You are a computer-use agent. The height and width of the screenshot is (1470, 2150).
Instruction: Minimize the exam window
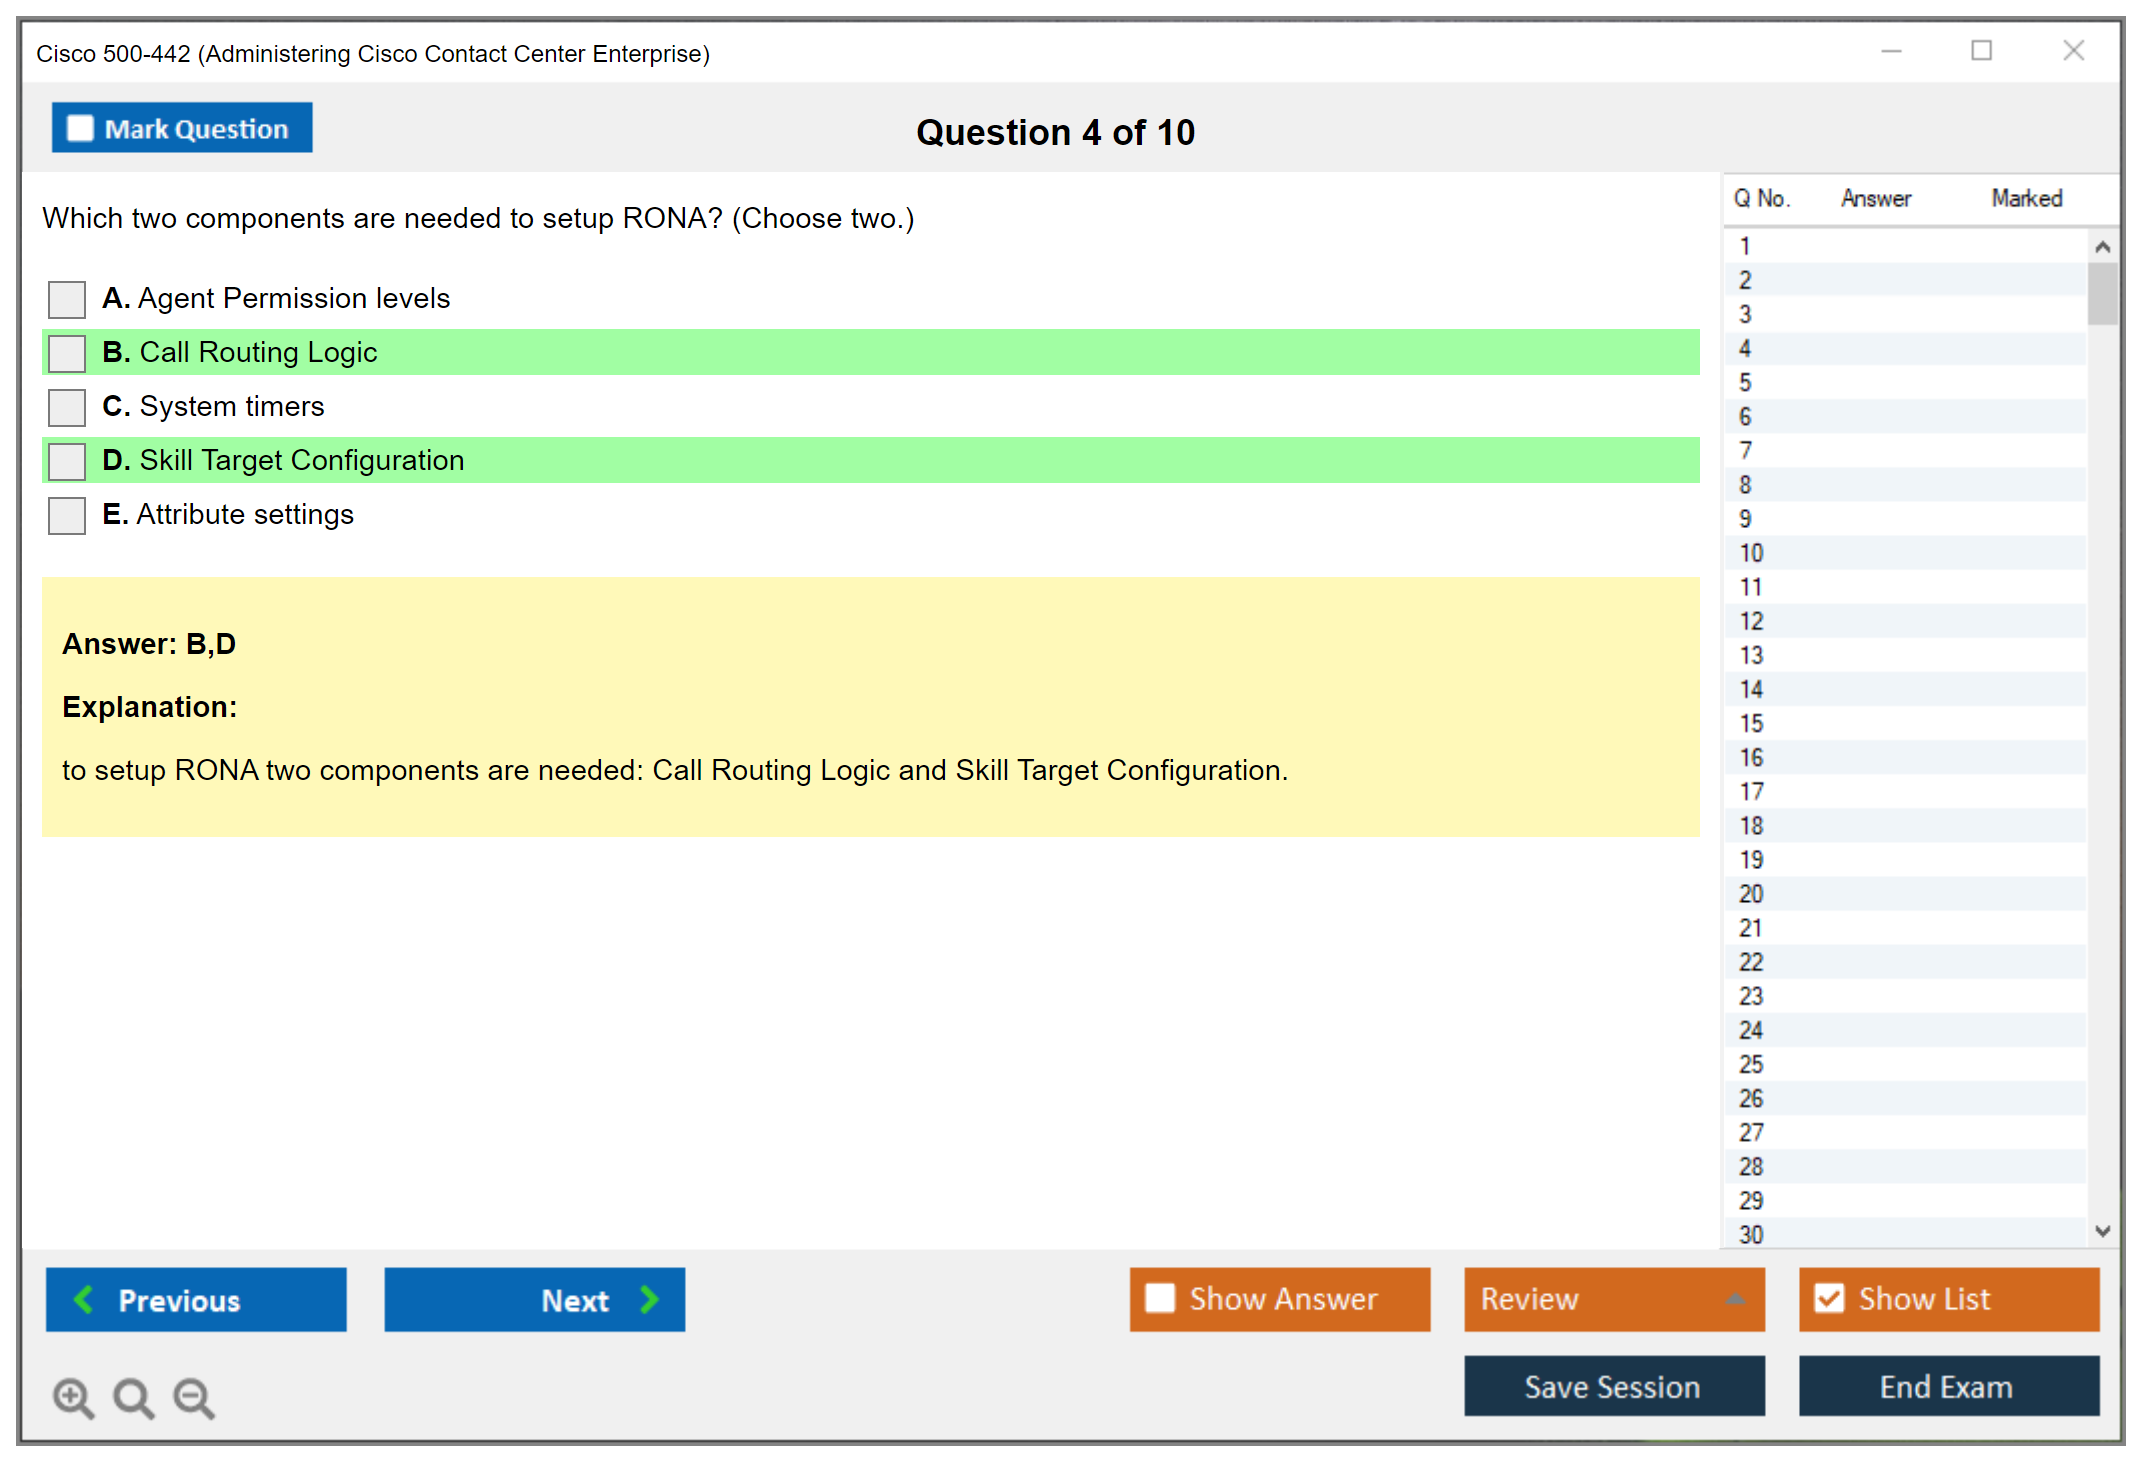[1891, 50]
